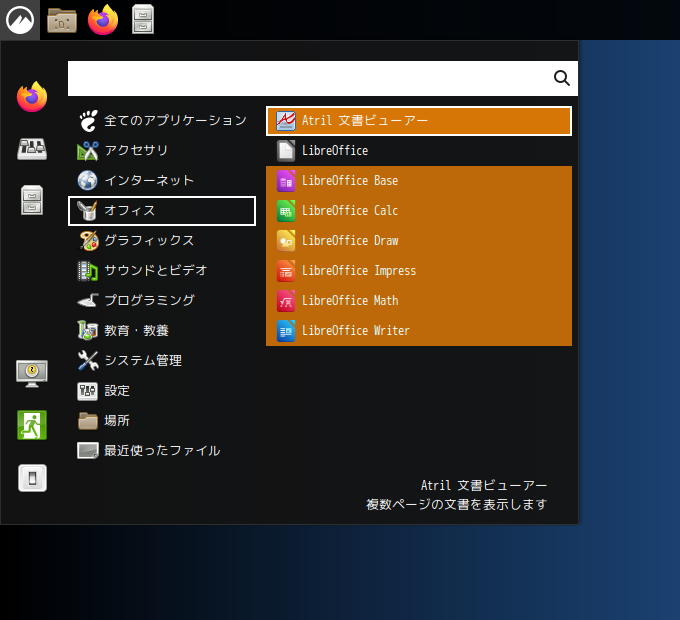Launch LibreOffice start center
The width and height of the screenshot is (680, 620).
(419, 150)
